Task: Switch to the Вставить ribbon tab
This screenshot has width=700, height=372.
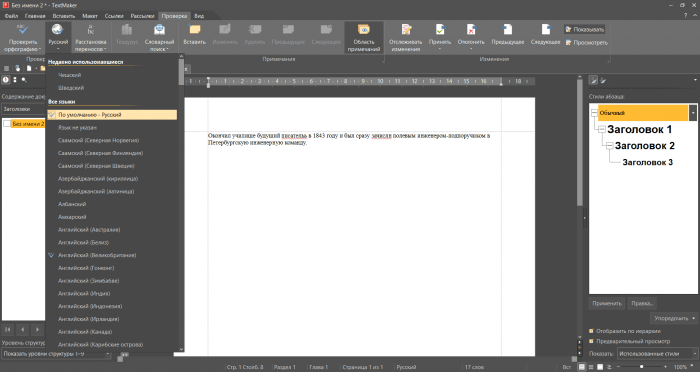Action: [63, 16]
